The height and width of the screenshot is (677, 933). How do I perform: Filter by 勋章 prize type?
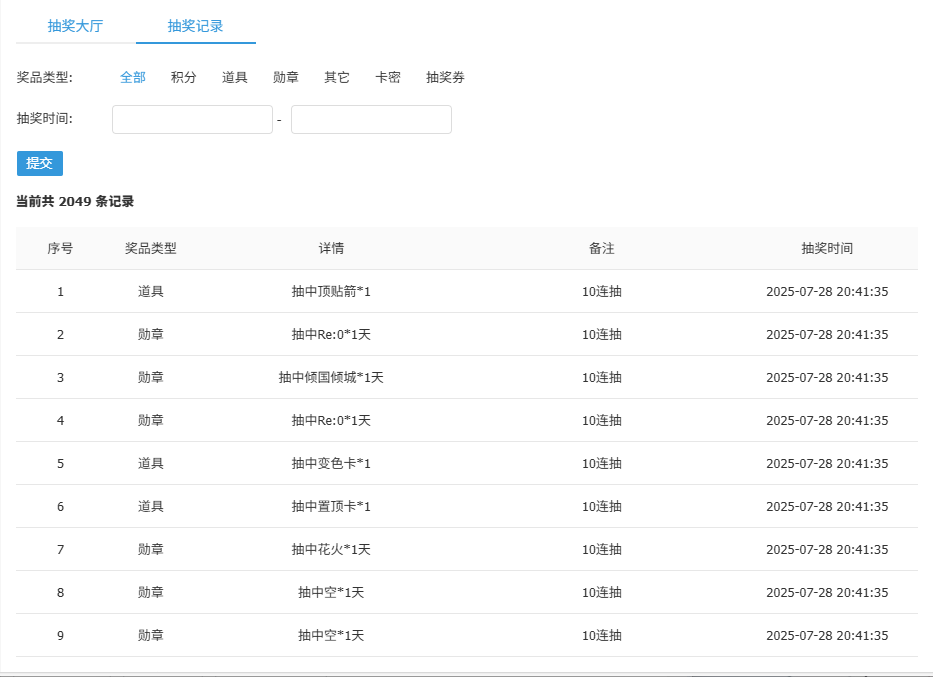285,77
